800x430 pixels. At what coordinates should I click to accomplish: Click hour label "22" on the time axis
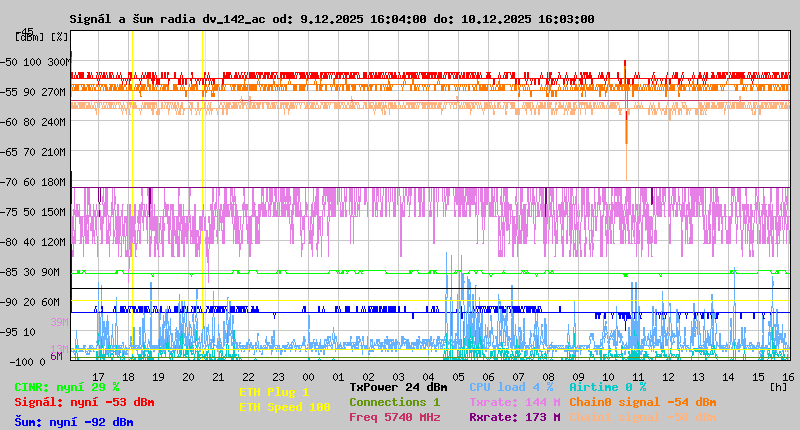[248, 377]
